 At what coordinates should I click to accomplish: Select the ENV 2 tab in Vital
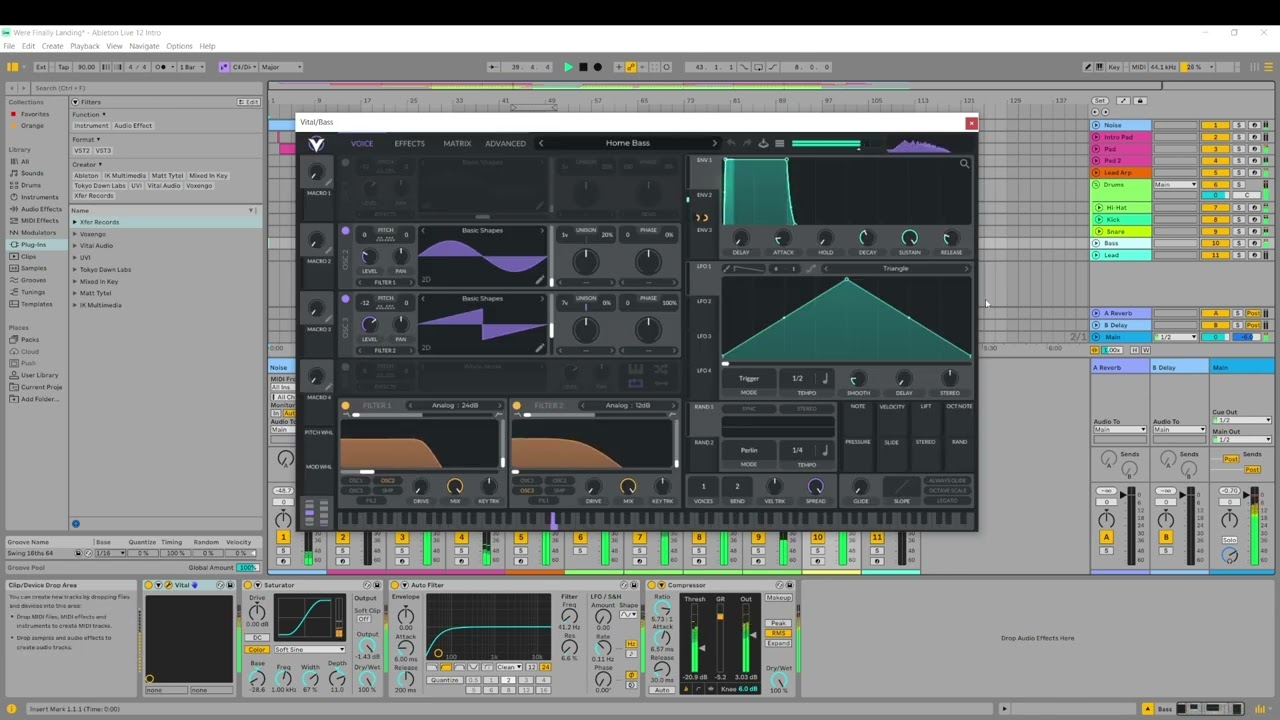[704, 195]
